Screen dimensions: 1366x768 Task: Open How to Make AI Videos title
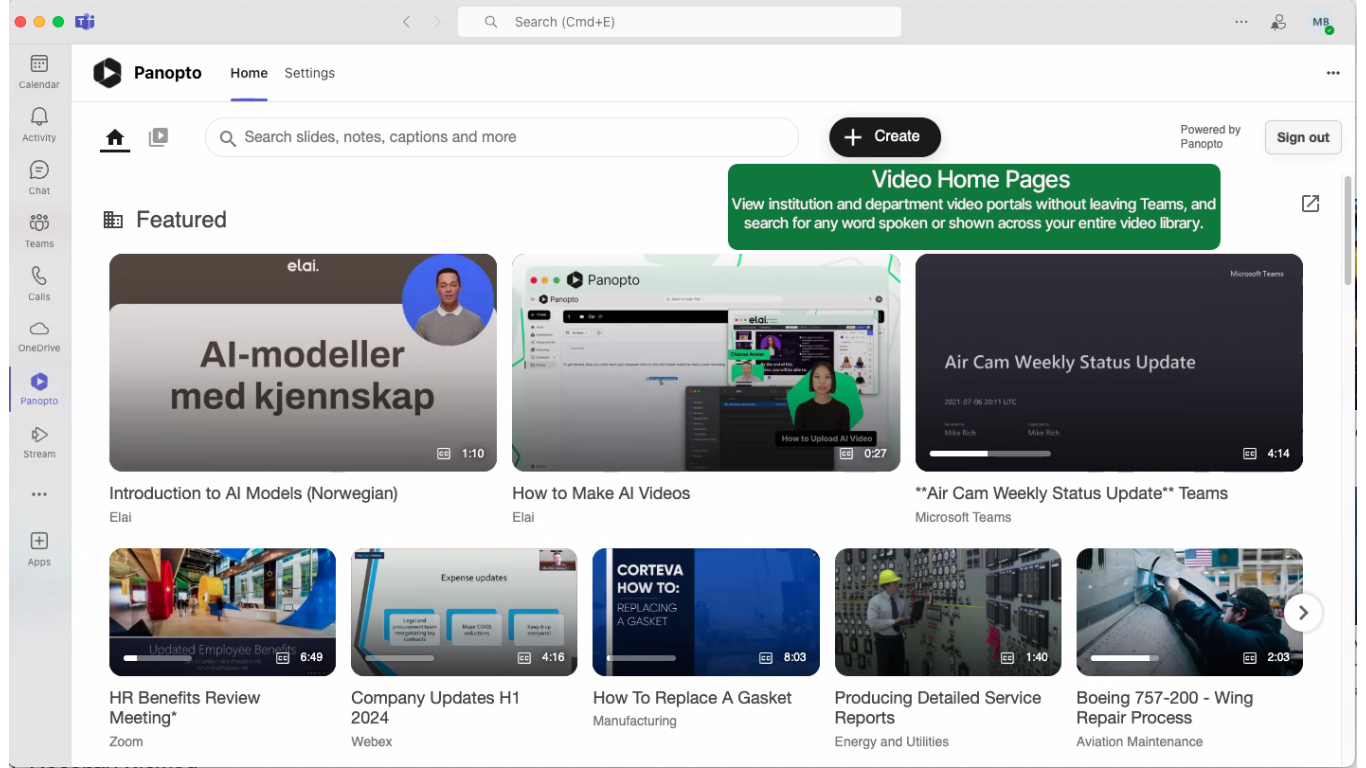[x=601, y=493]
